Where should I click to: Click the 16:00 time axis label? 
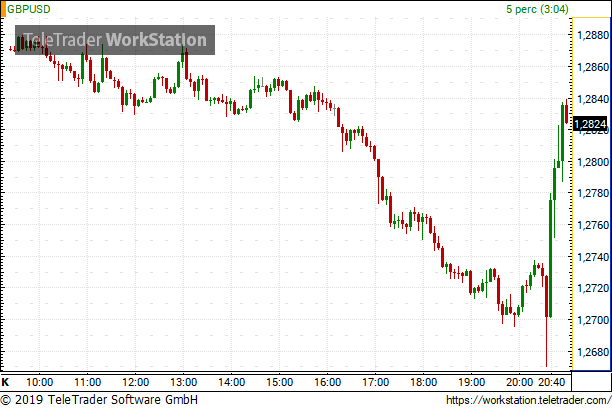click(327, 382)
